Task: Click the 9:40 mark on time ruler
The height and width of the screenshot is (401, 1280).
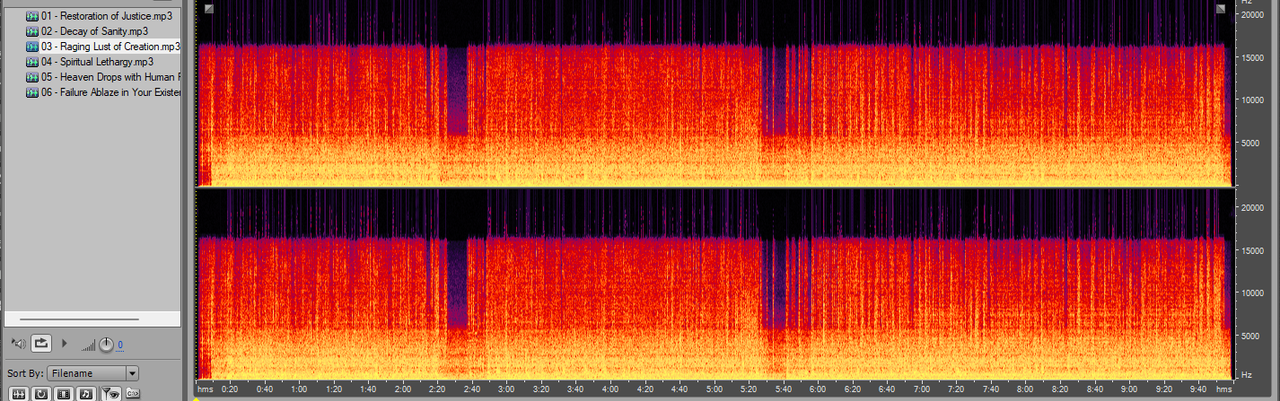Action: pos(1198,388)
